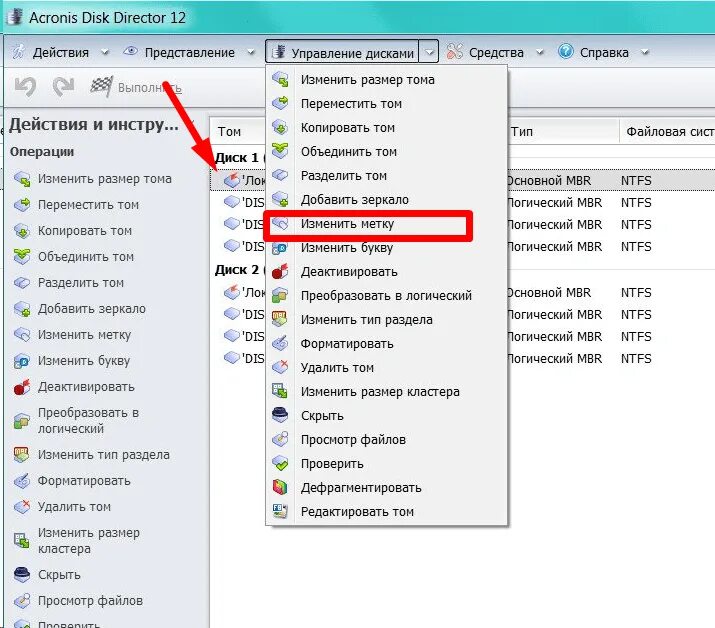Click convert to logical icon in menu

click(x=280, y=296)
